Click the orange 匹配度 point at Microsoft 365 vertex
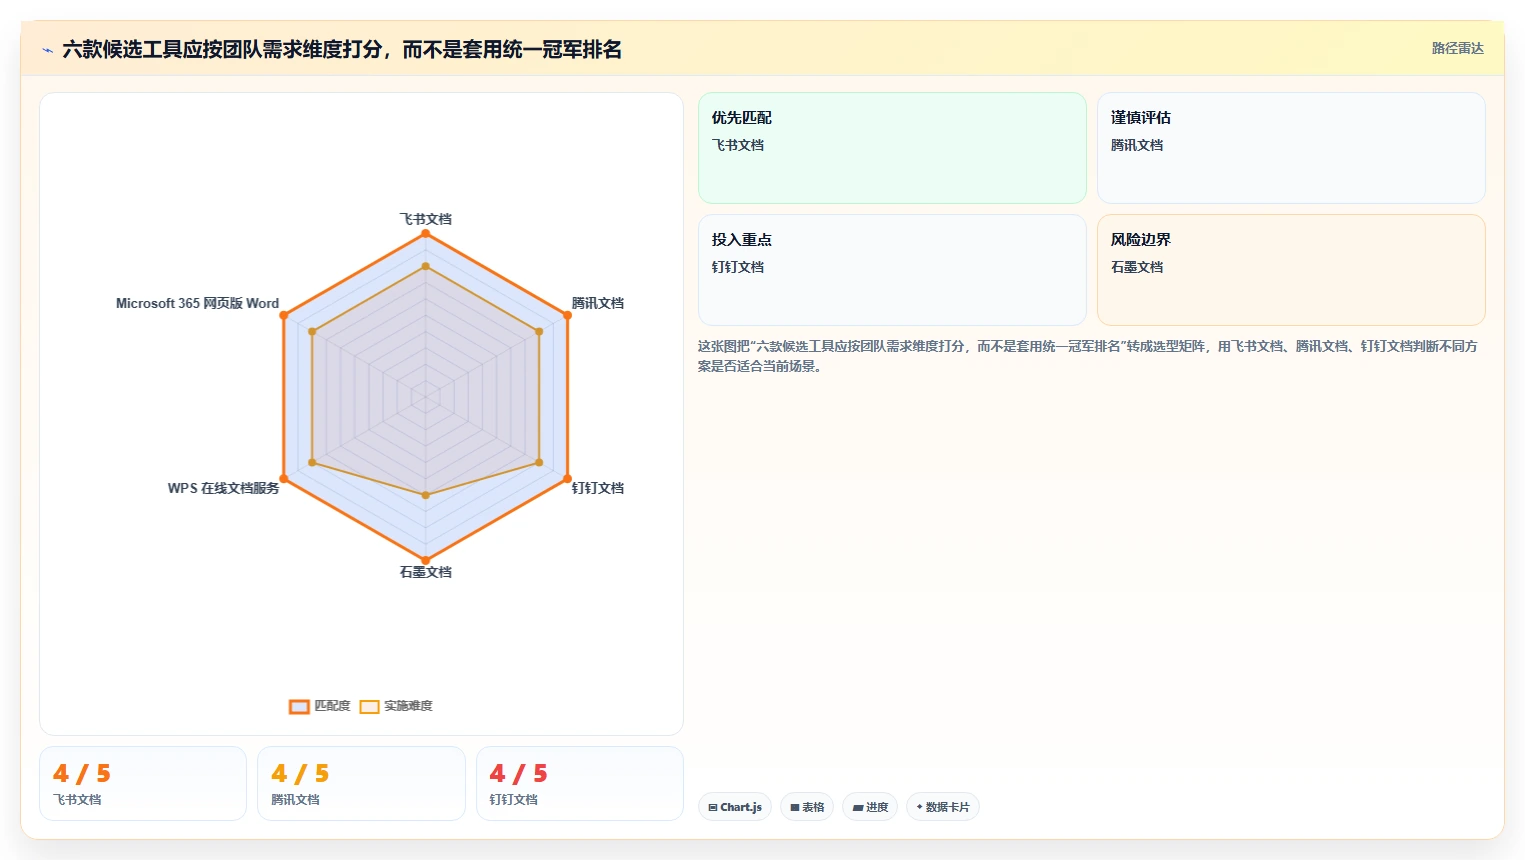 click(x=284, y=315)
